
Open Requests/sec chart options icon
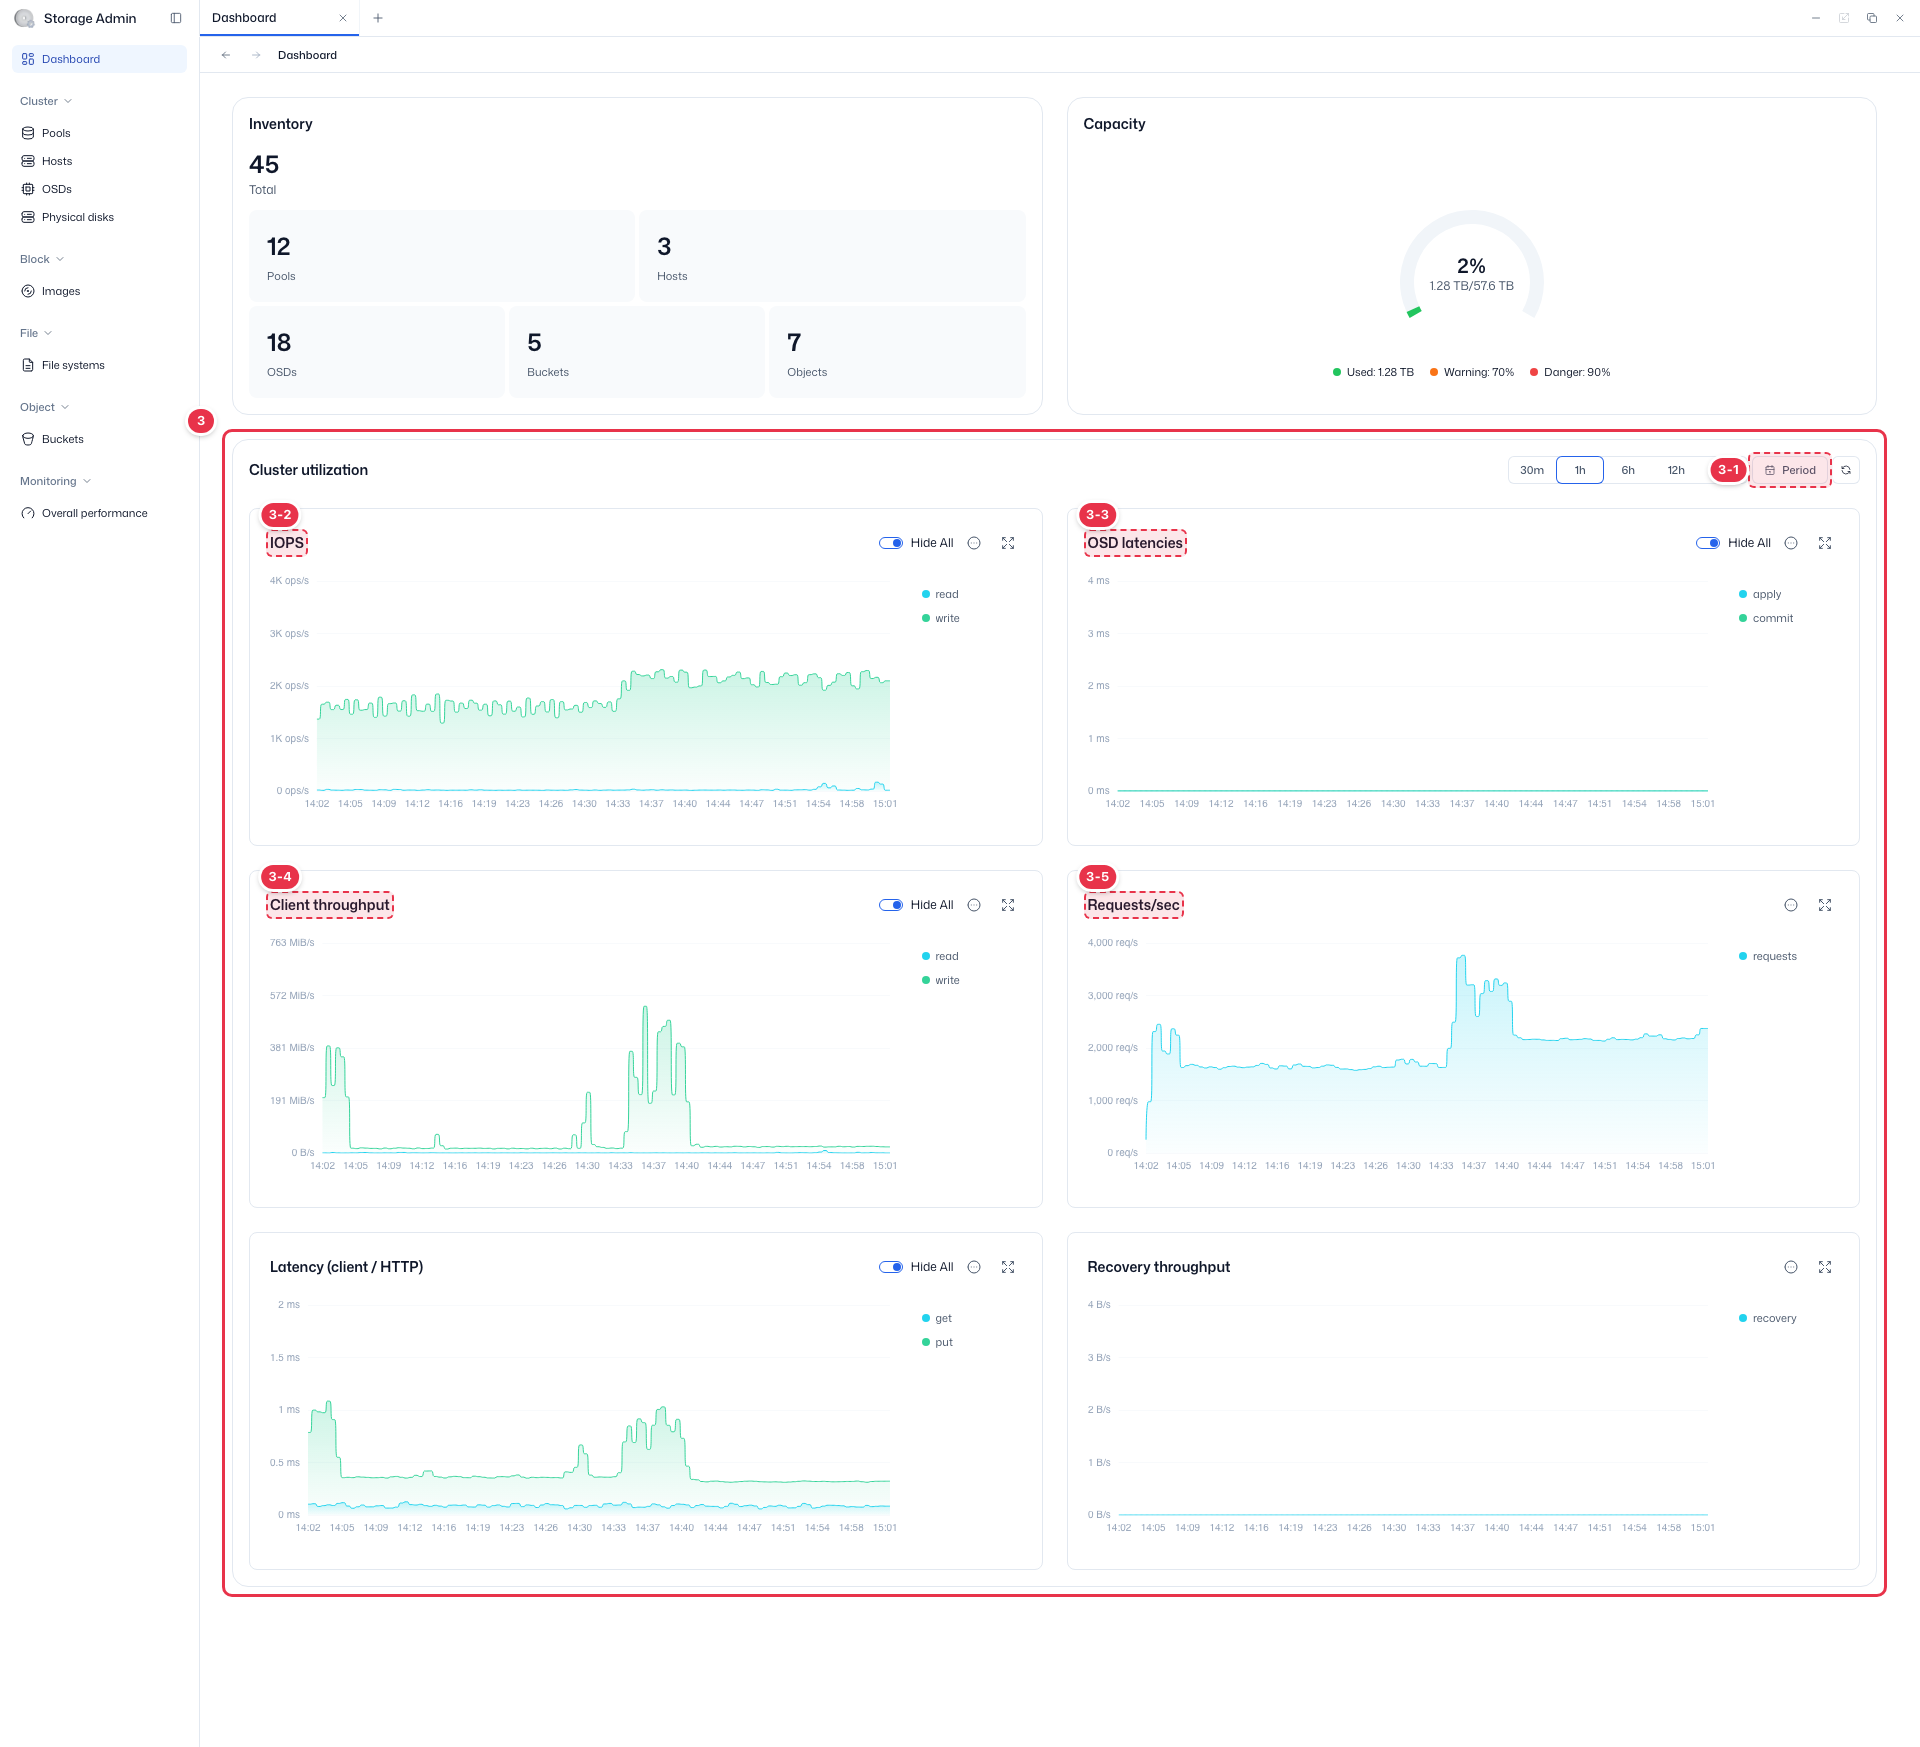(1791, 905)
